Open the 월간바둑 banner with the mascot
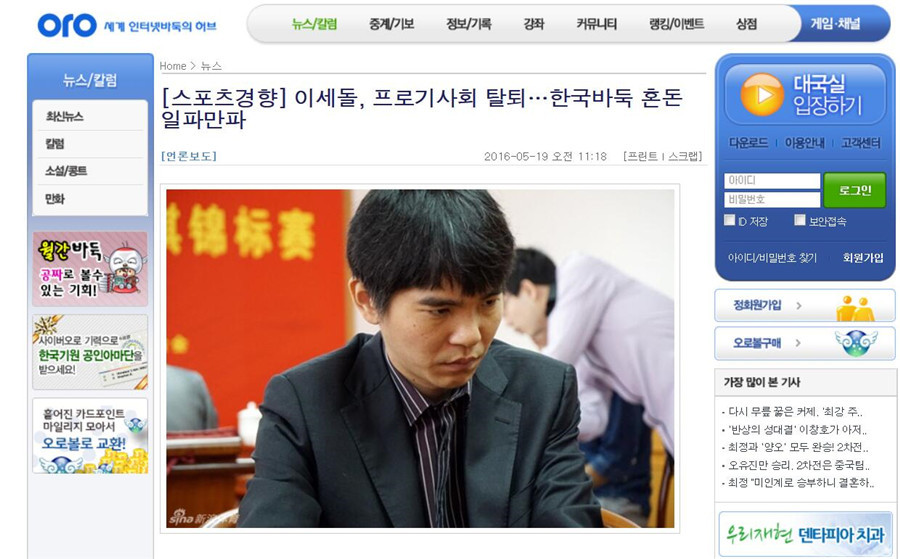Image resolution: width=900 pixels, height=559 pixels. (x=90, y=269)
